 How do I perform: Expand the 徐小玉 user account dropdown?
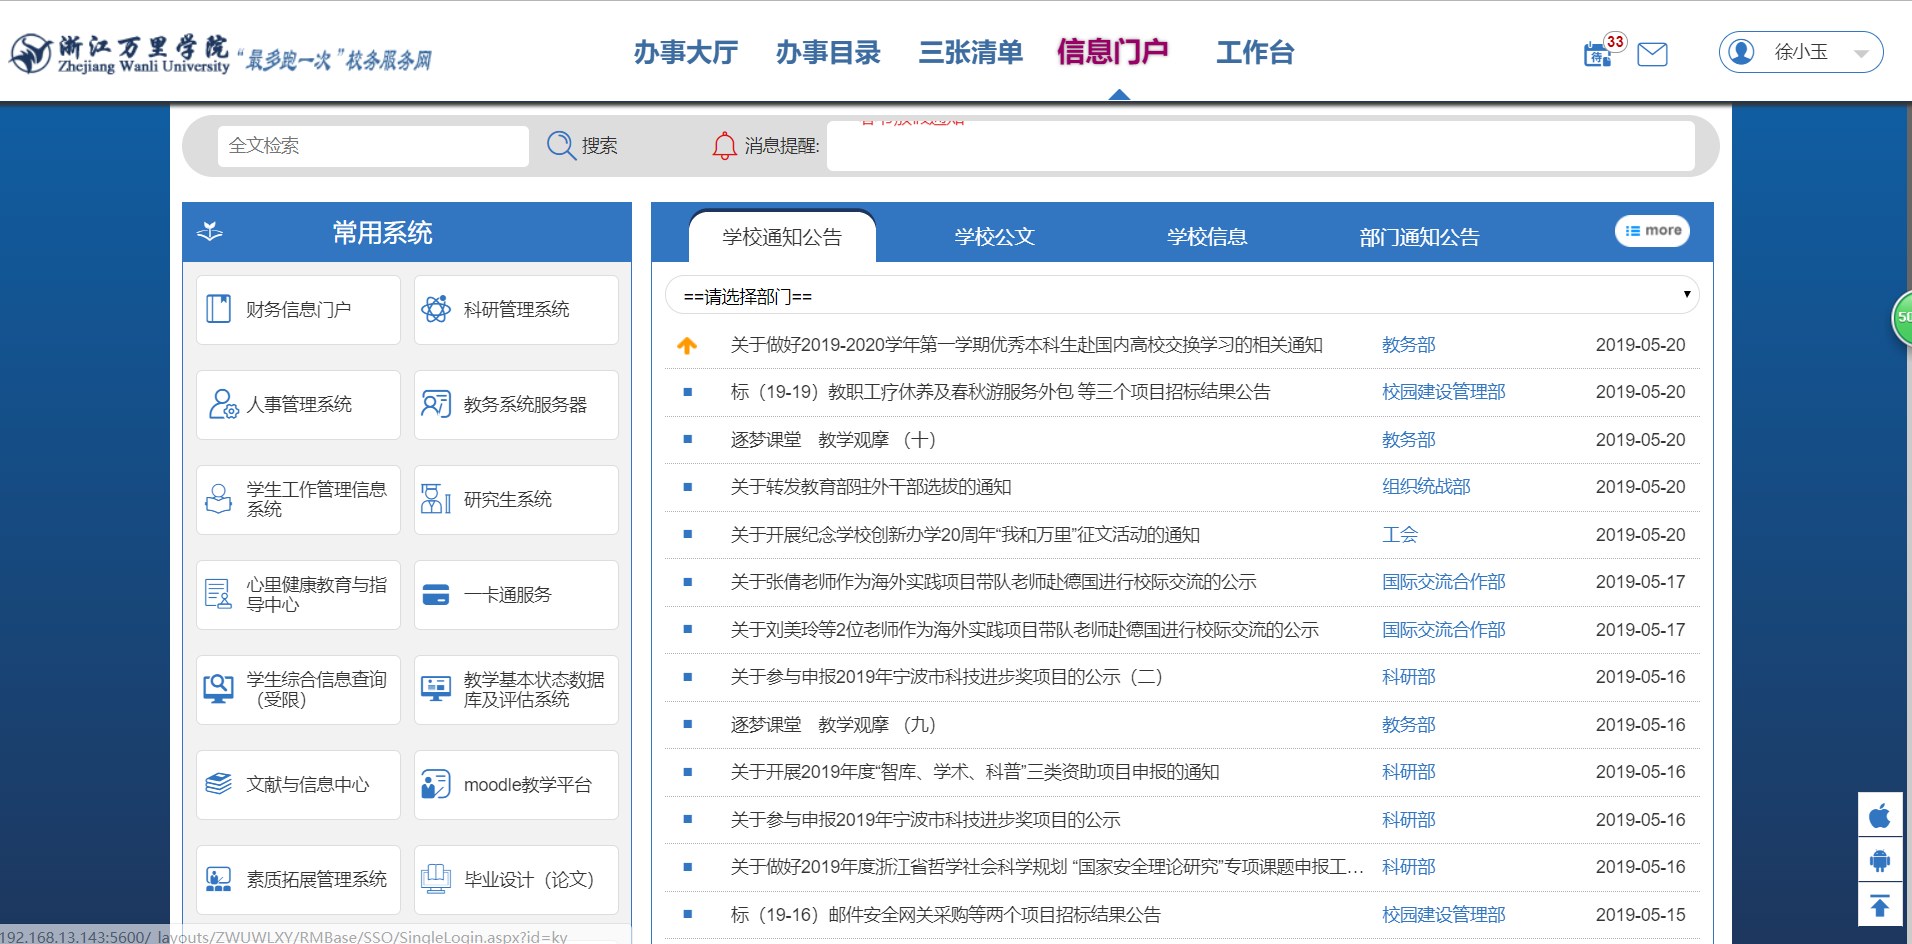click(x=1800, y=52)
